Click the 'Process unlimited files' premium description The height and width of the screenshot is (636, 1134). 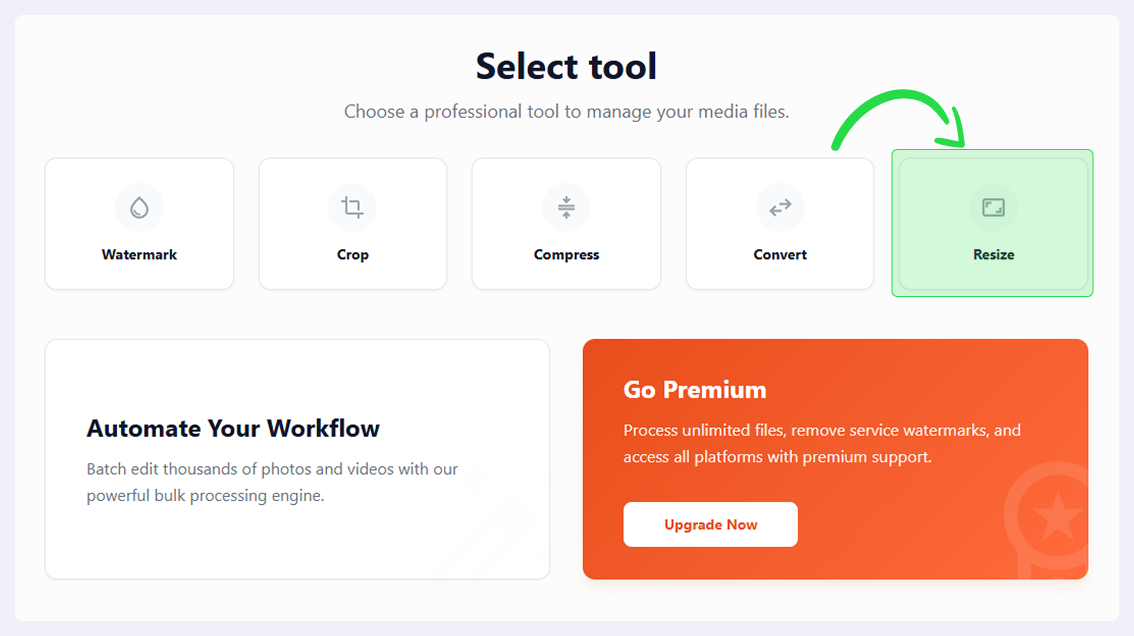822,444
